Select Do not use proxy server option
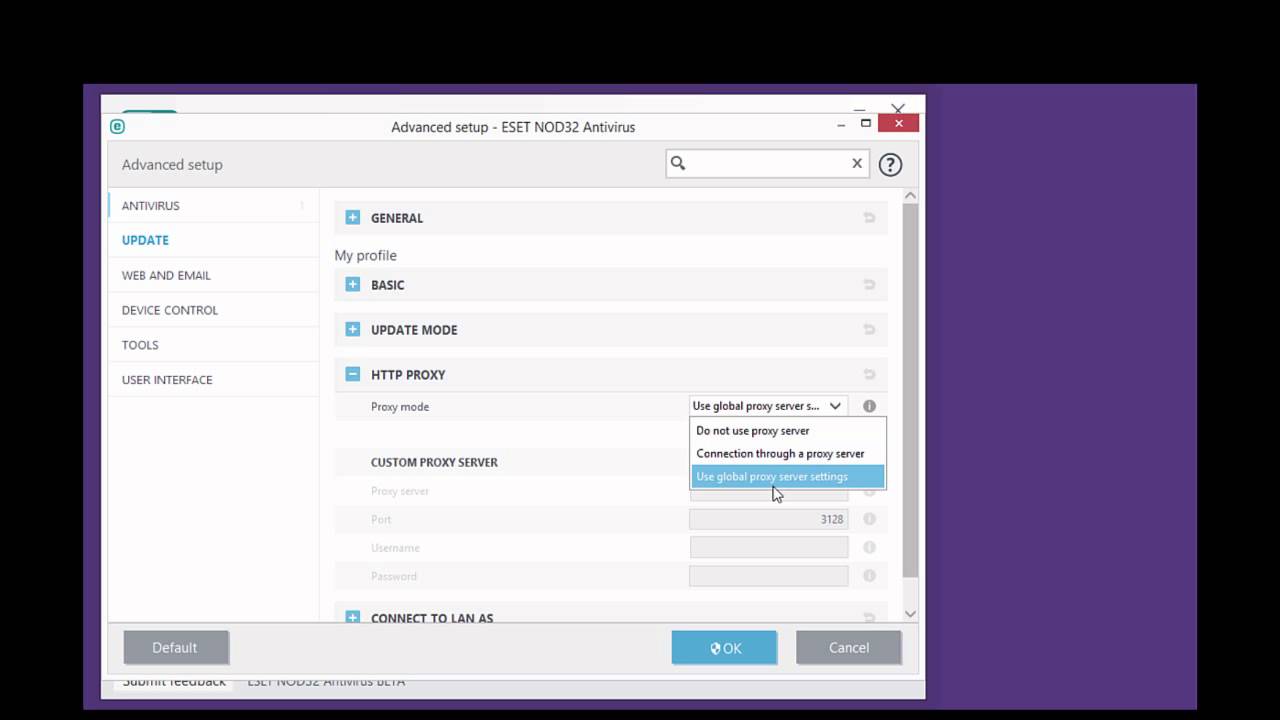The height and width of the screenshot is (720, 1280). point(787,431)
